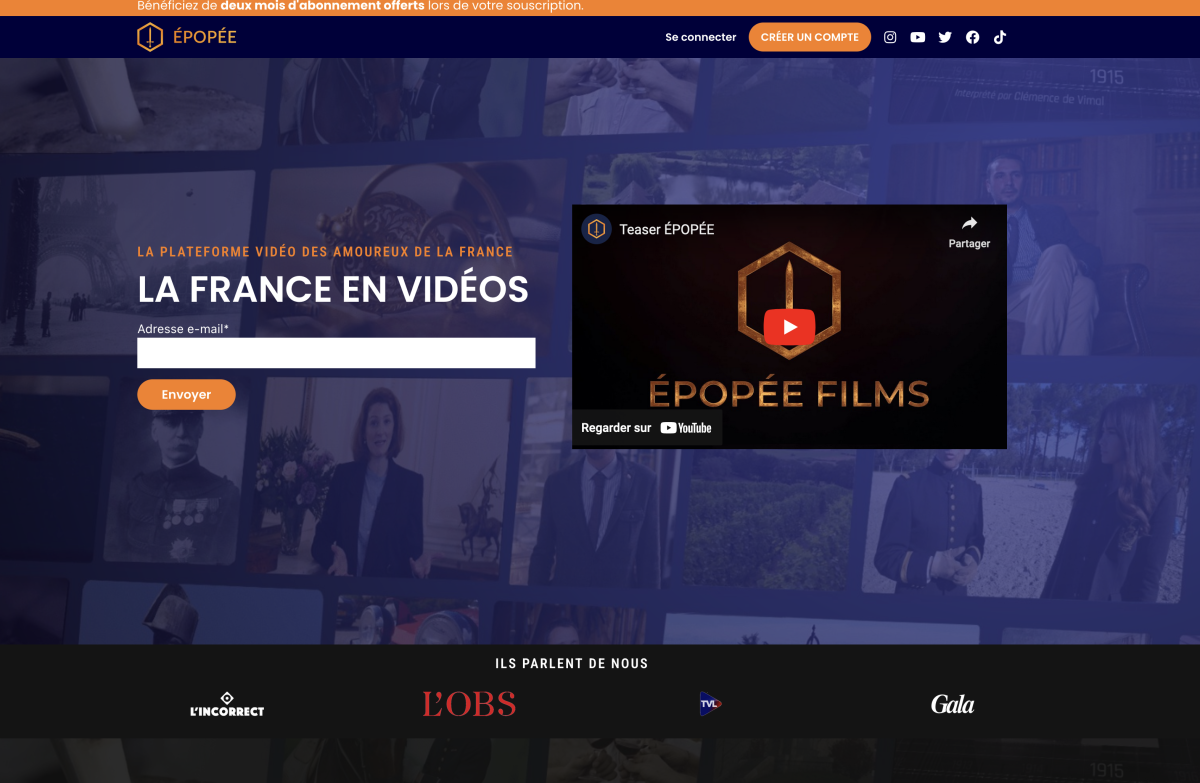Click the LA FRANCE EN VIDÉOS heading
The width and height of the screenshot is (1200, 783).
click(333, 289)
